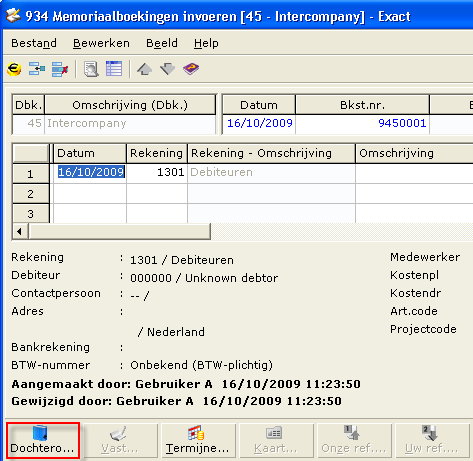
Task: Click the up arrow toolbar icon
Action: pos(144,69)
